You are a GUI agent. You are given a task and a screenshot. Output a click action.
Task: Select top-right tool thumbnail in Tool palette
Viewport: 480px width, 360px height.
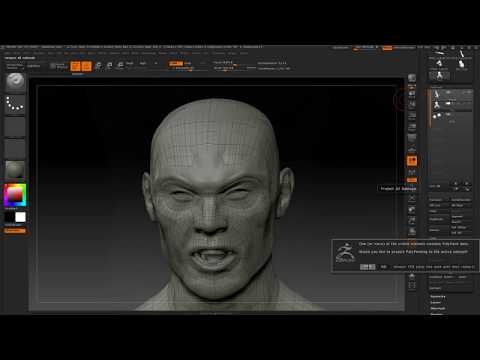click(462, 54)
